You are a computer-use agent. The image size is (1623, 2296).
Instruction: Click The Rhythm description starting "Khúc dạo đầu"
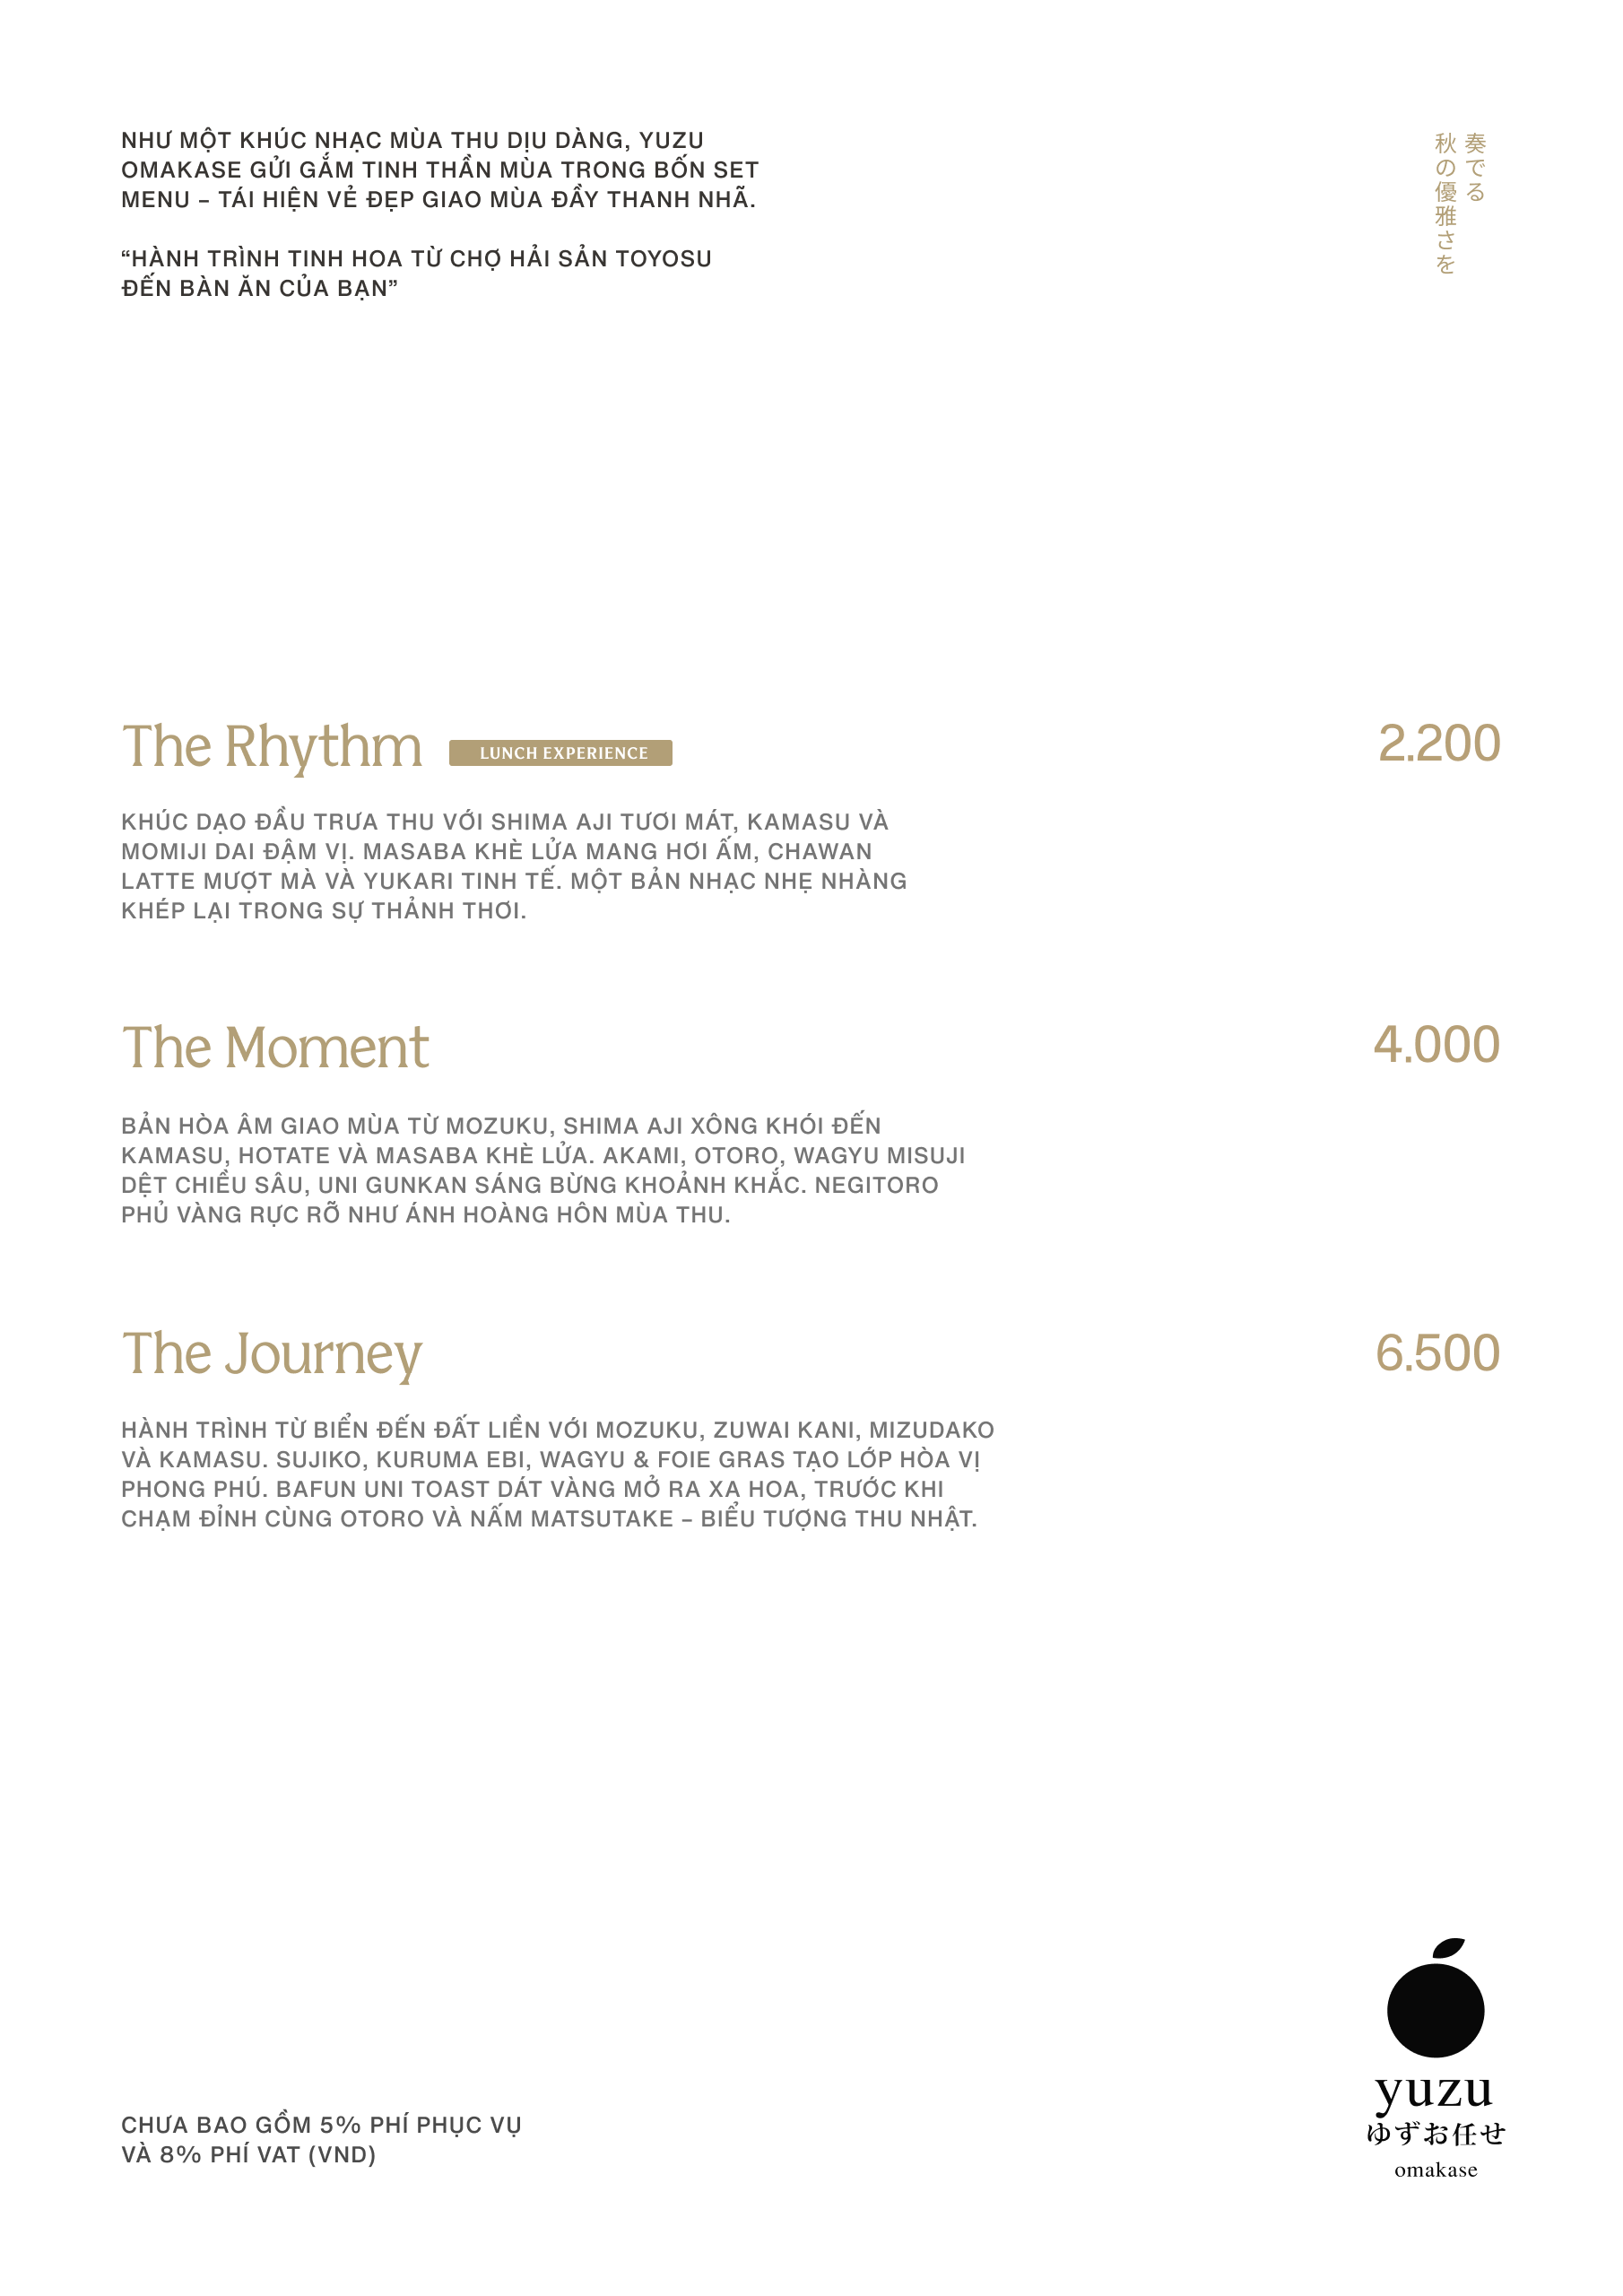click(x=514, y=866)
